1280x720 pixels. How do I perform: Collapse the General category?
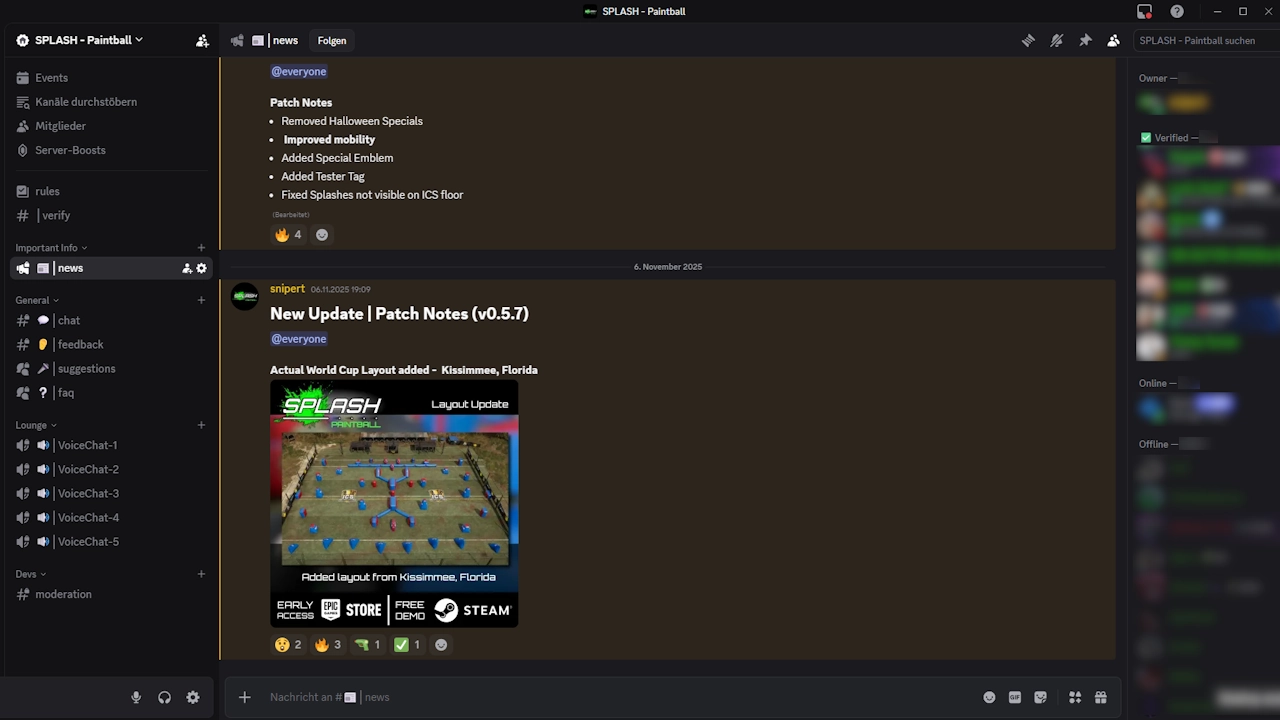click(34, 300)
